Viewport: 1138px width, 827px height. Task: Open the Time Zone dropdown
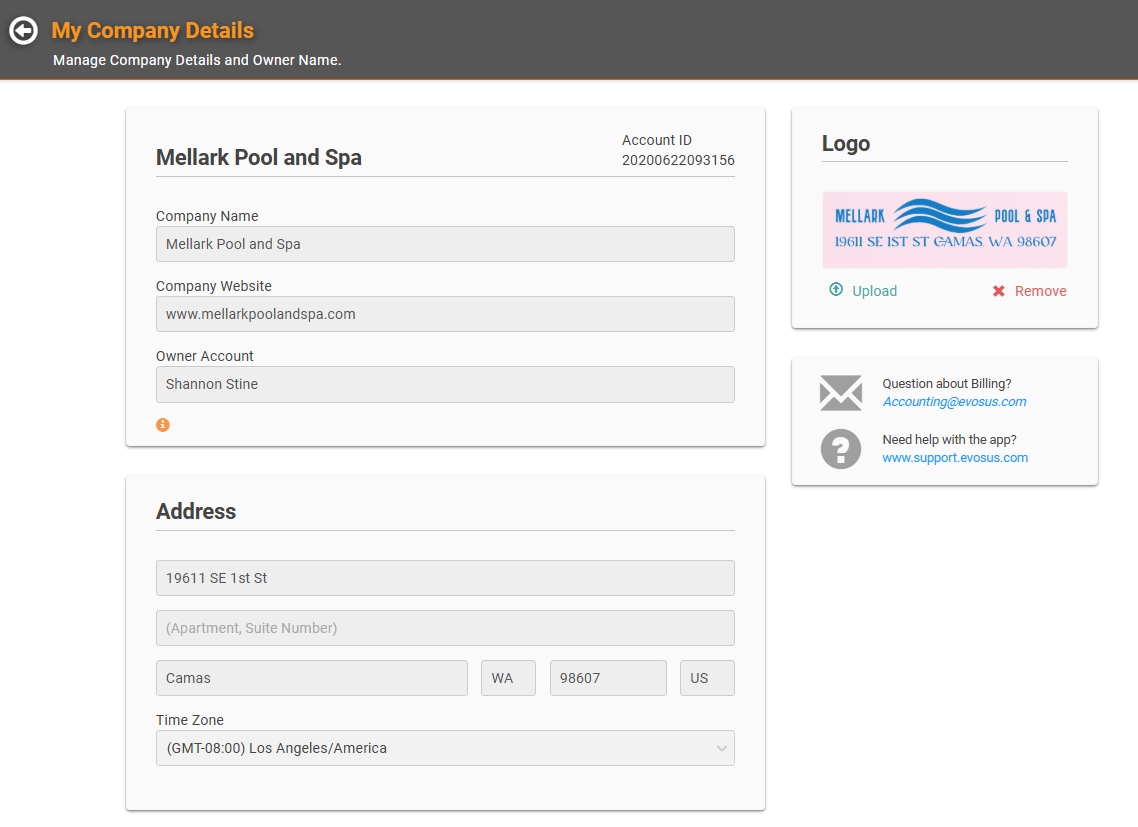pos(444,748)
